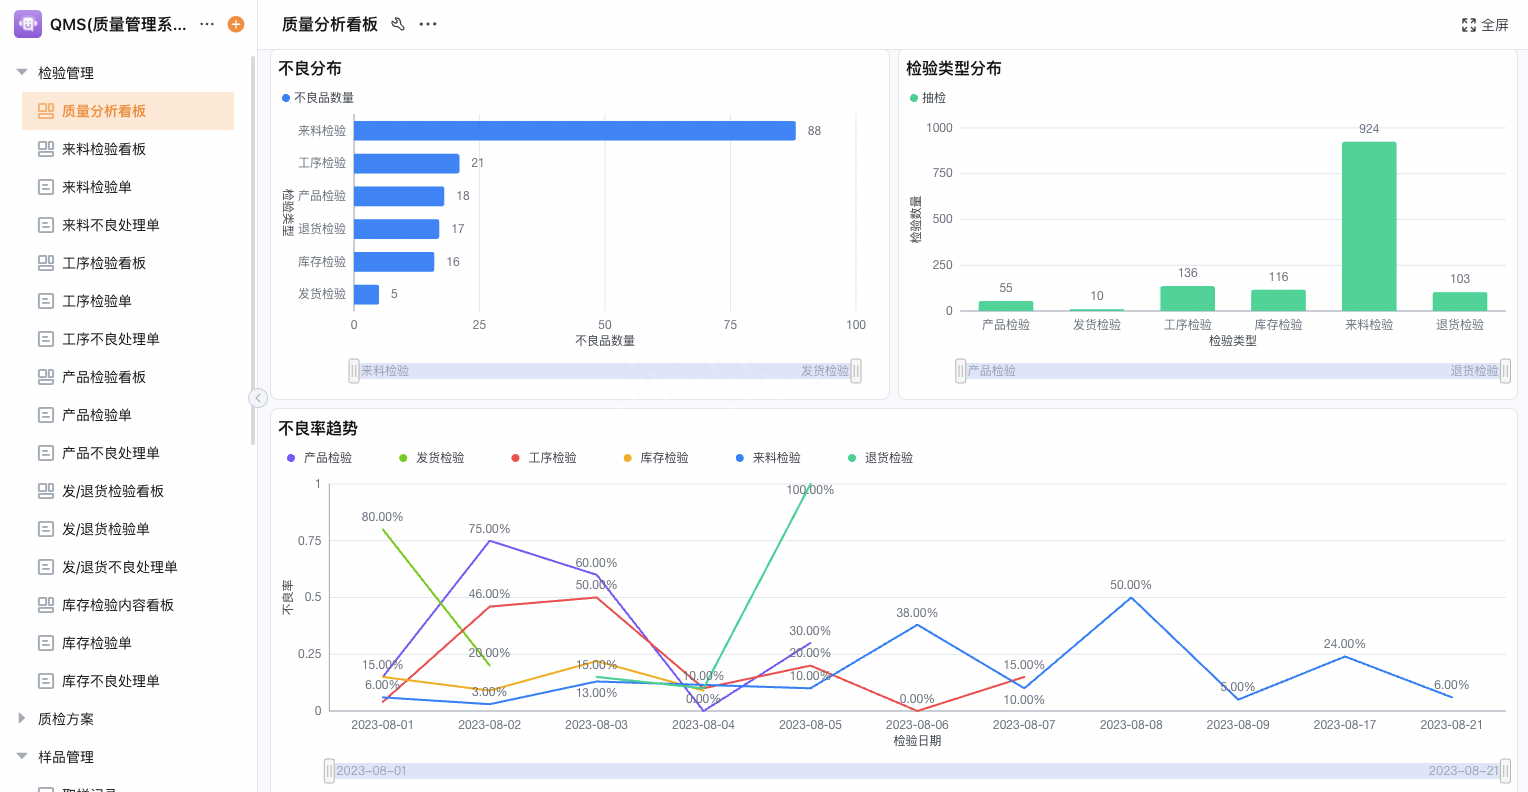The image size is (1528, 792).
Task: Open dashboard settings wrench icon
Action: click(398, 24)
